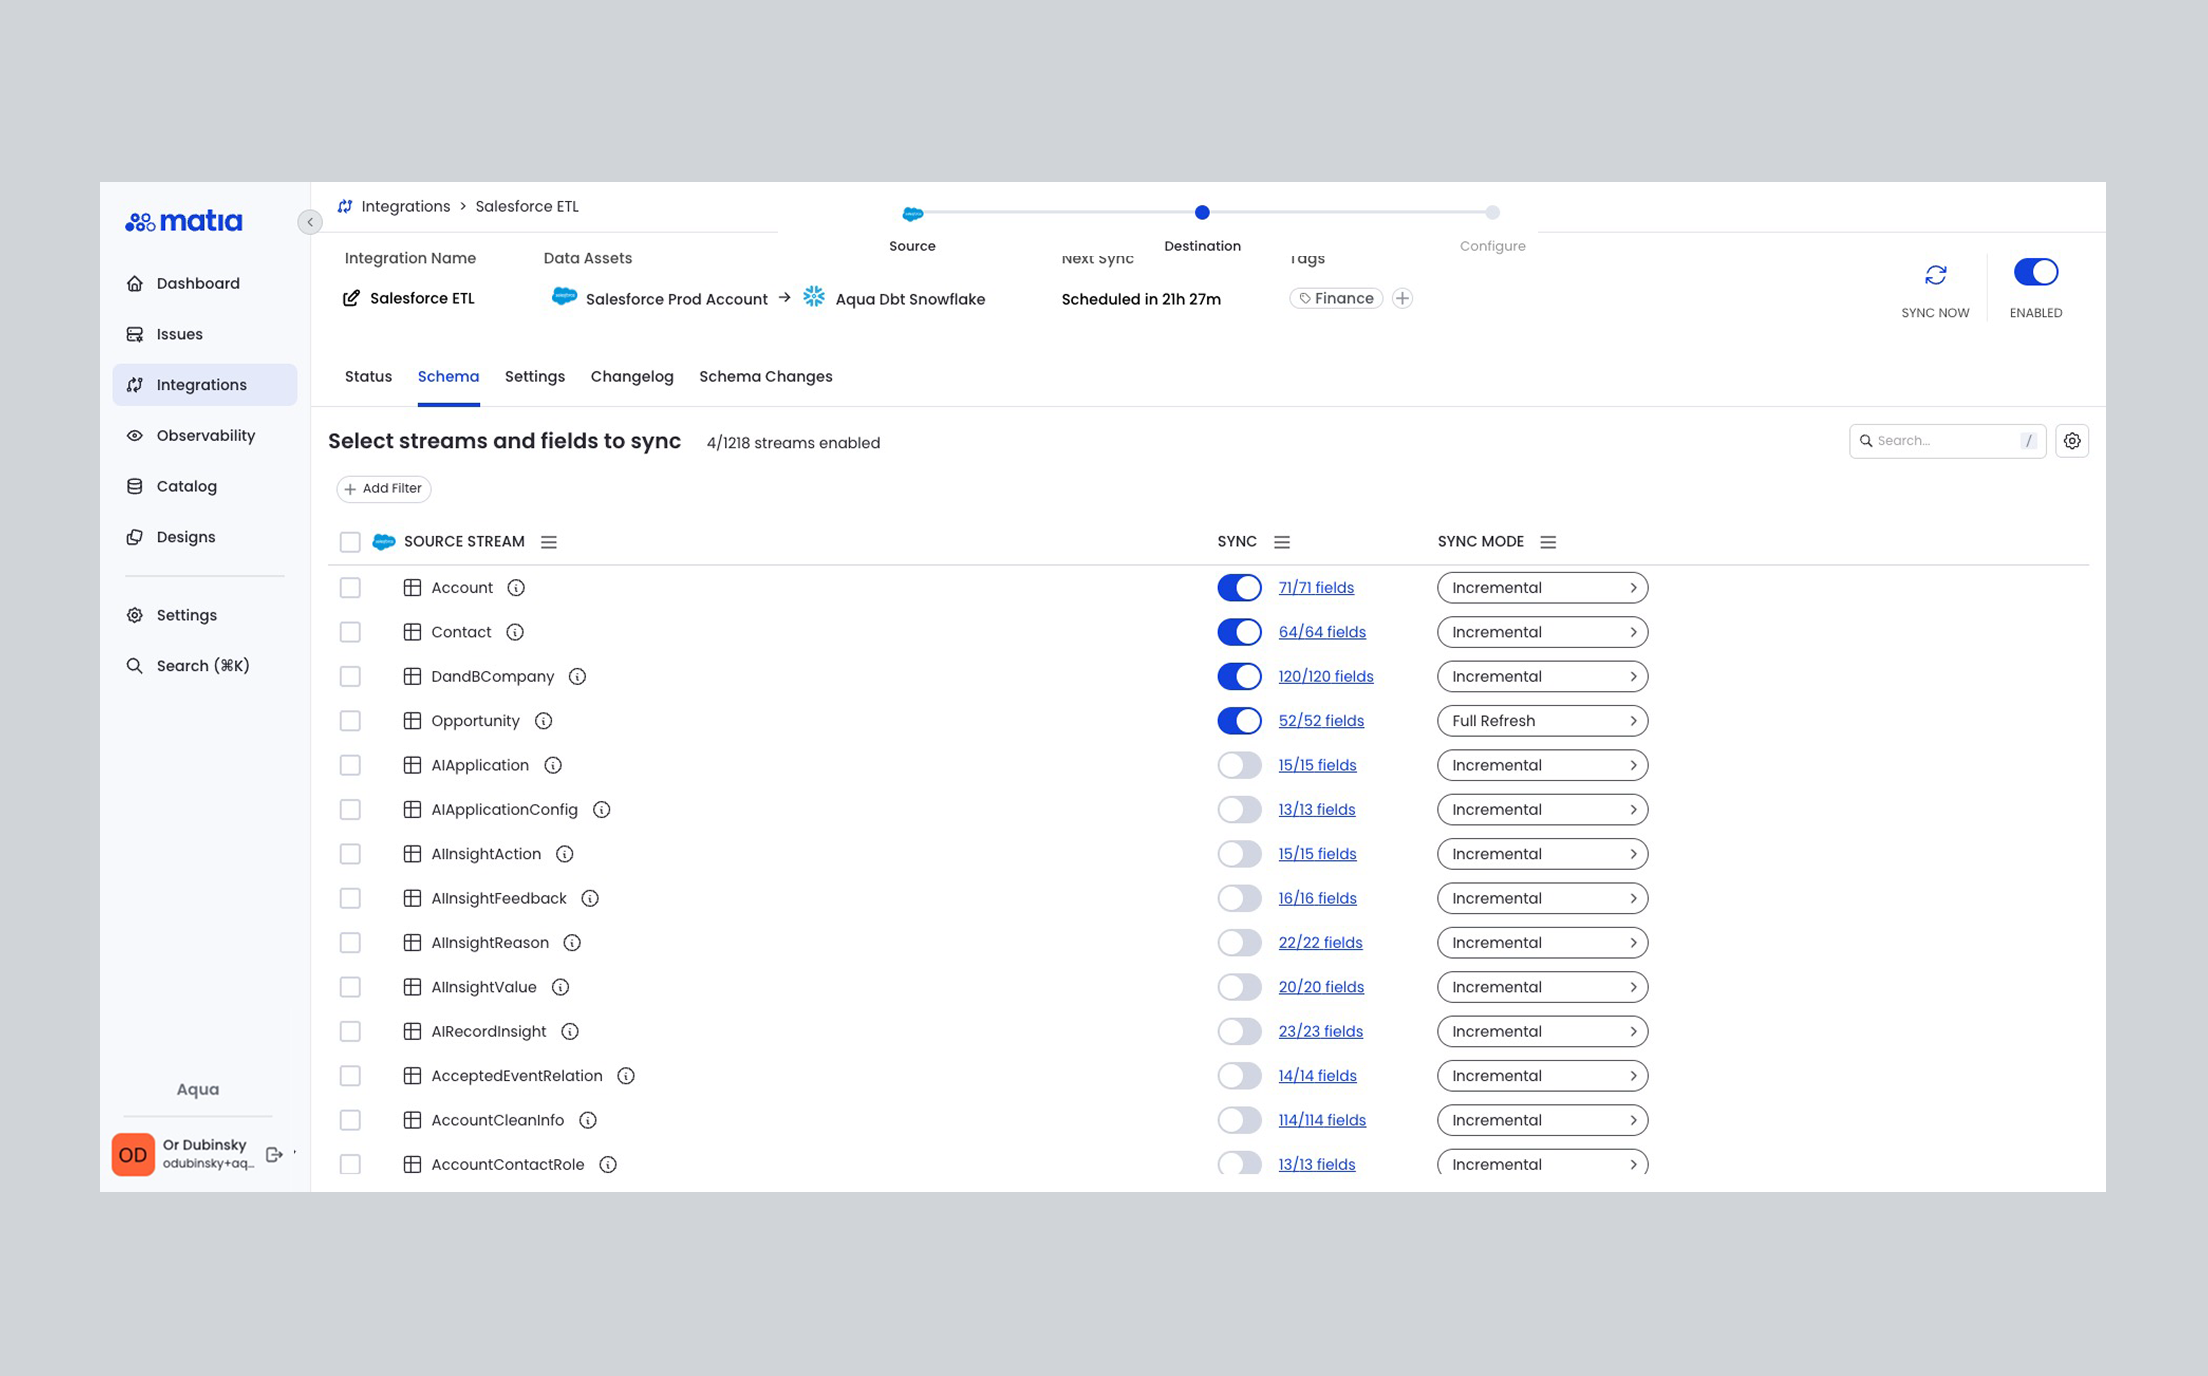Open the Catalog sidebar item
Image resolution: width=2208 pixels, height=1376 pixels.
click(x=186, y=486)
